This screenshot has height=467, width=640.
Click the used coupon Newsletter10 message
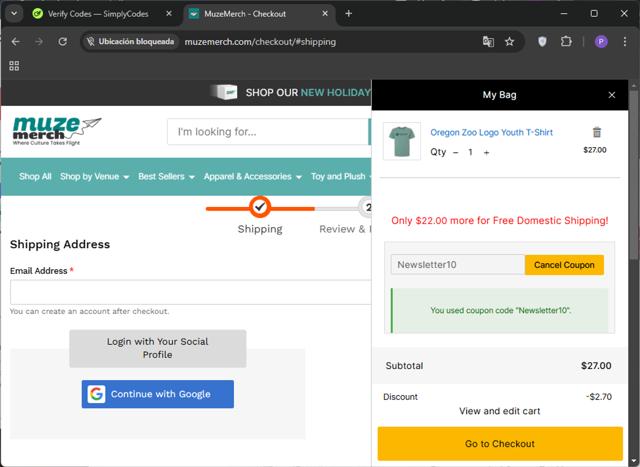point(500,310)
